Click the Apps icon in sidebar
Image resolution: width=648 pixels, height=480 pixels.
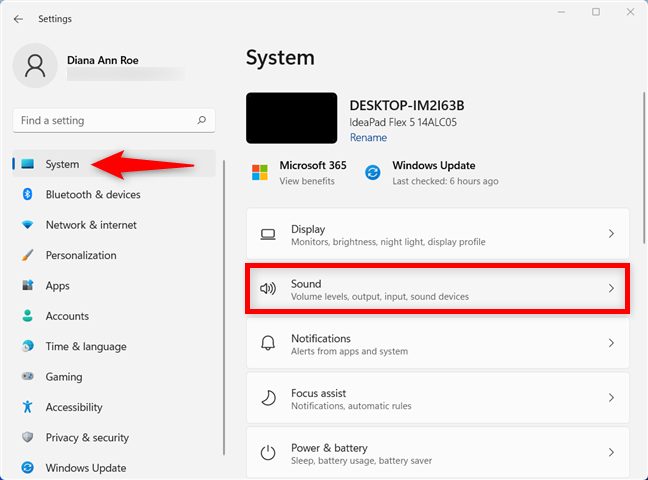(x=28, y=285)
